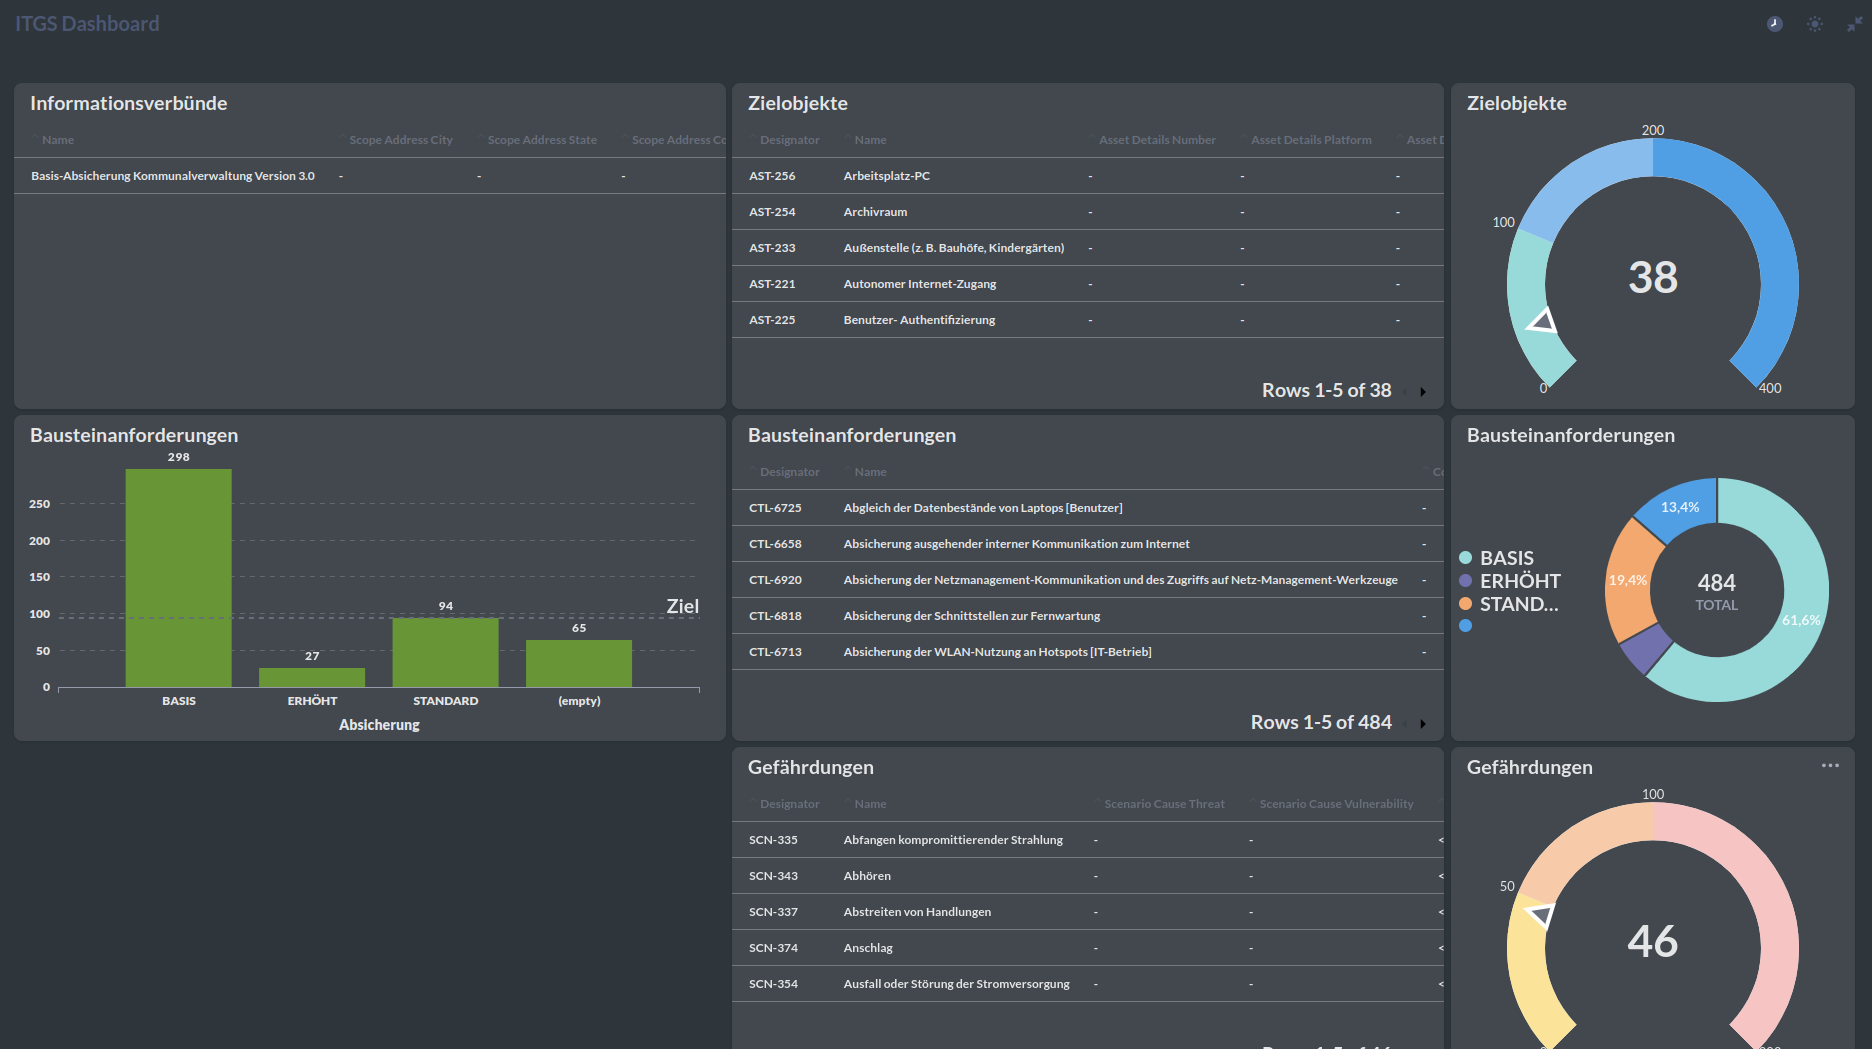Screen dimensions: 1872x1049
Task: Go to next page of Zielobjekte table
Action: [1422, 392]
